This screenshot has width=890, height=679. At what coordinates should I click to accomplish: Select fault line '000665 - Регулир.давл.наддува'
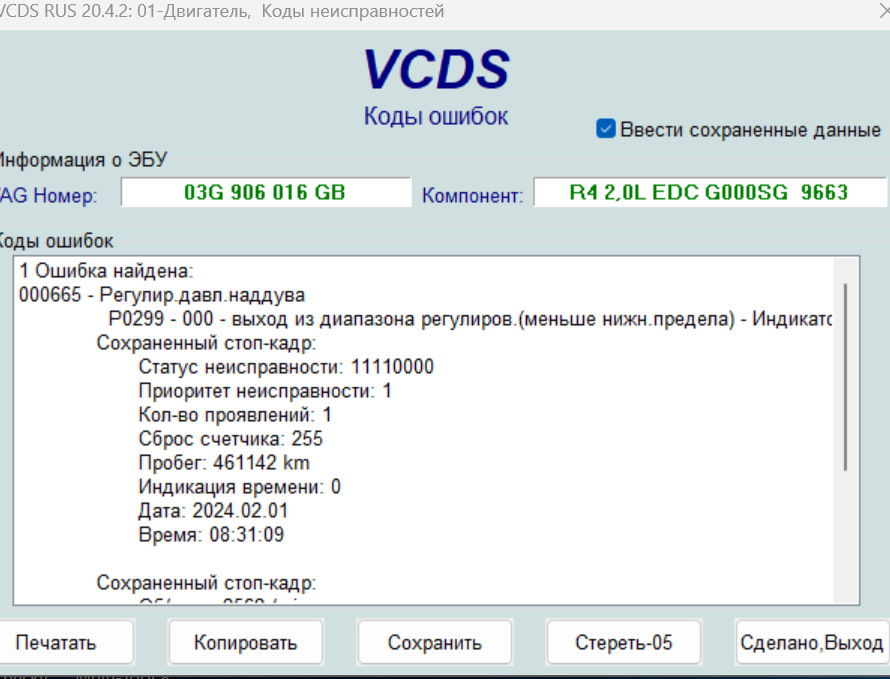pos(162,295)
